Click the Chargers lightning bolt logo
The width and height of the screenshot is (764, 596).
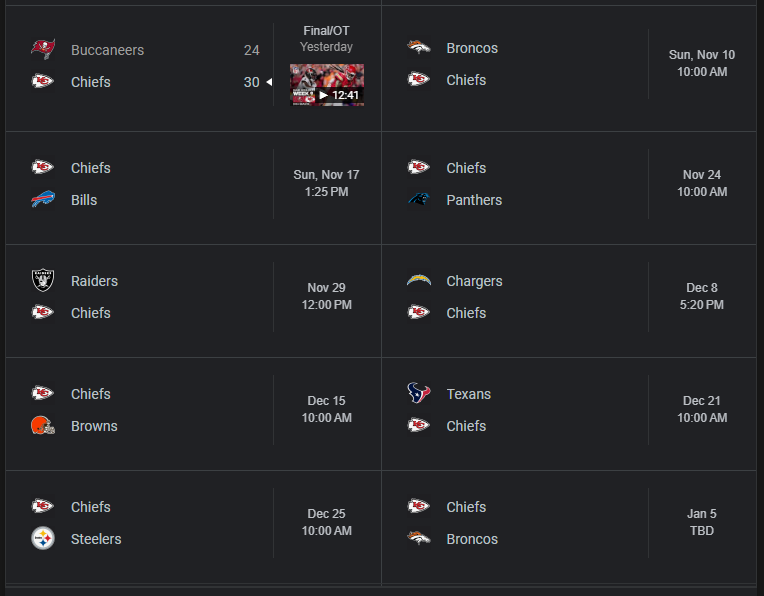[418, 281]
